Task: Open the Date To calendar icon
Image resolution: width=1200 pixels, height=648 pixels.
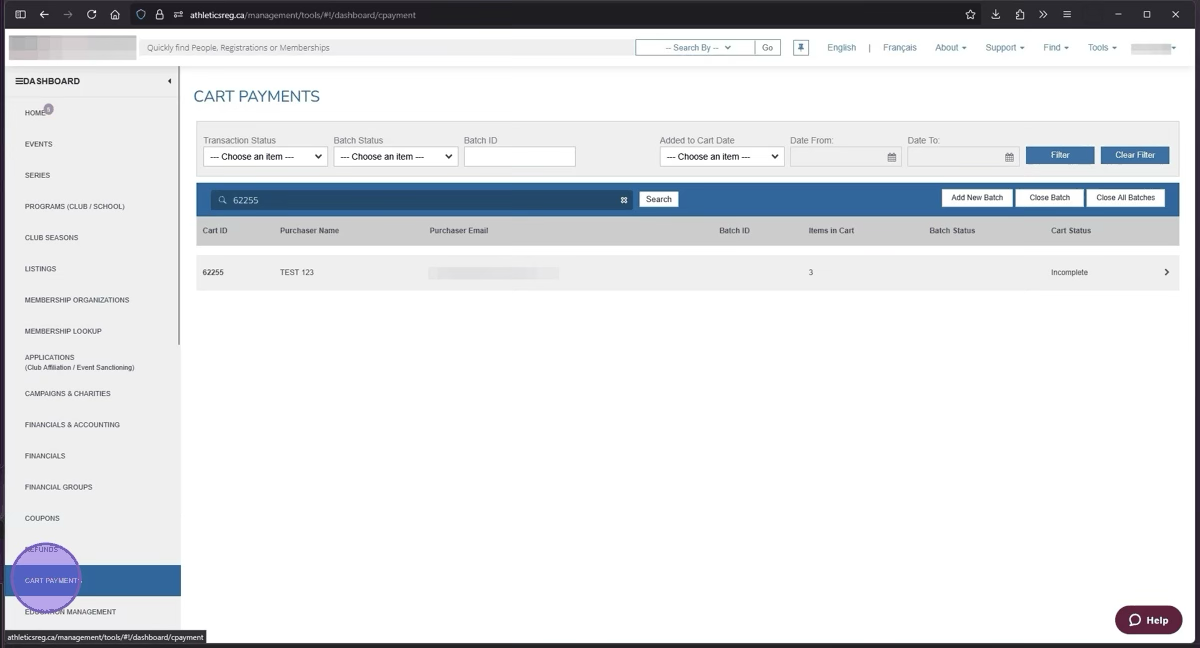Action: [x=1009, y=157]
